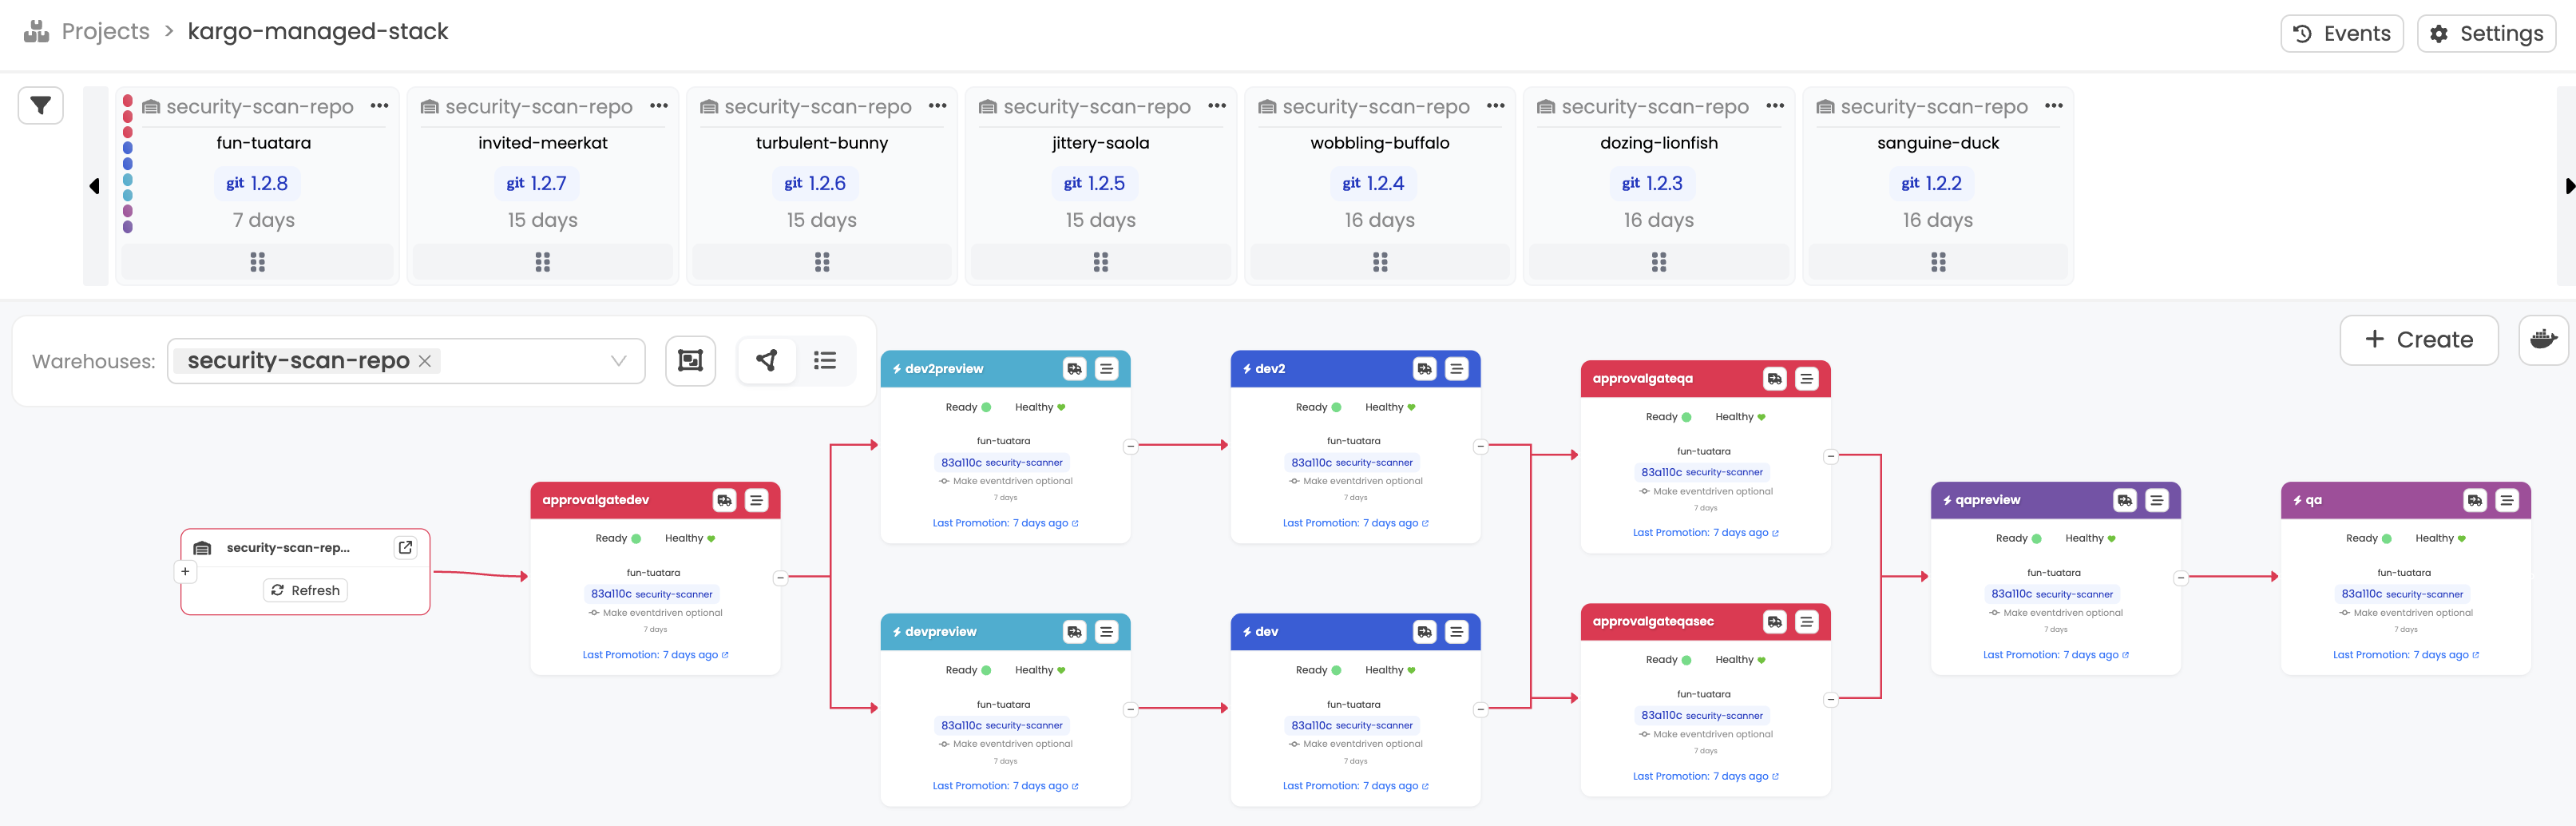Collapse downstream of approvalgatedev node

[781, 578]
